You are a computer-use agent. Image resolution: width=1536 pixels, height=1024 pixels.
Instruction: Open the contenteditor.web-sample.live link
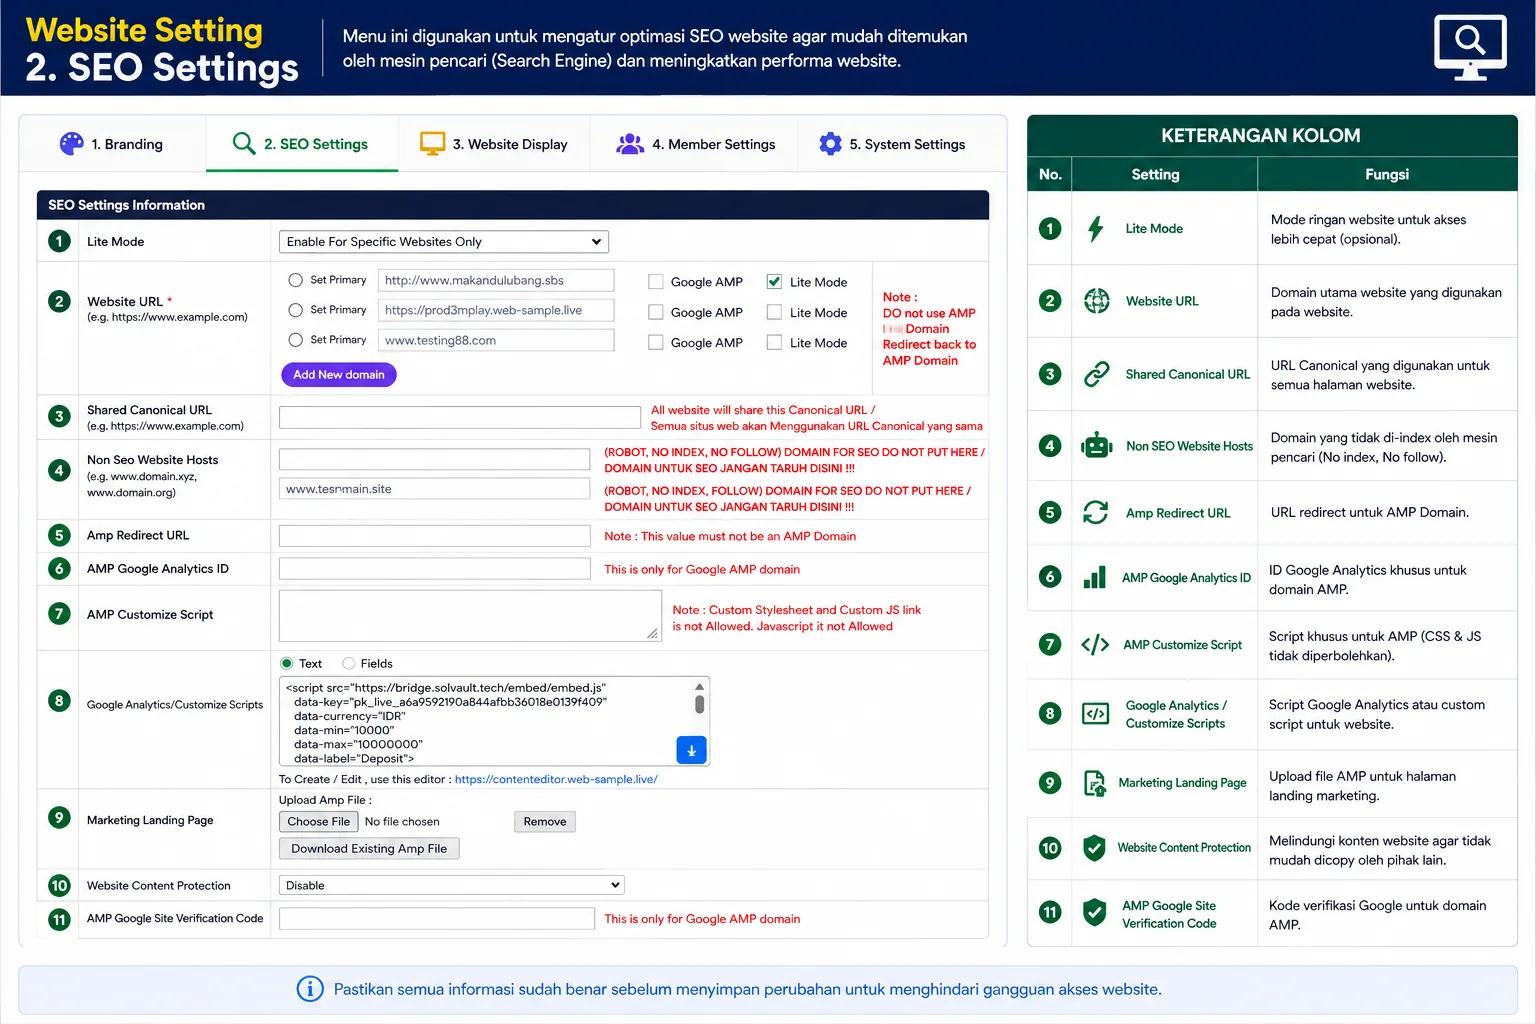556,779
